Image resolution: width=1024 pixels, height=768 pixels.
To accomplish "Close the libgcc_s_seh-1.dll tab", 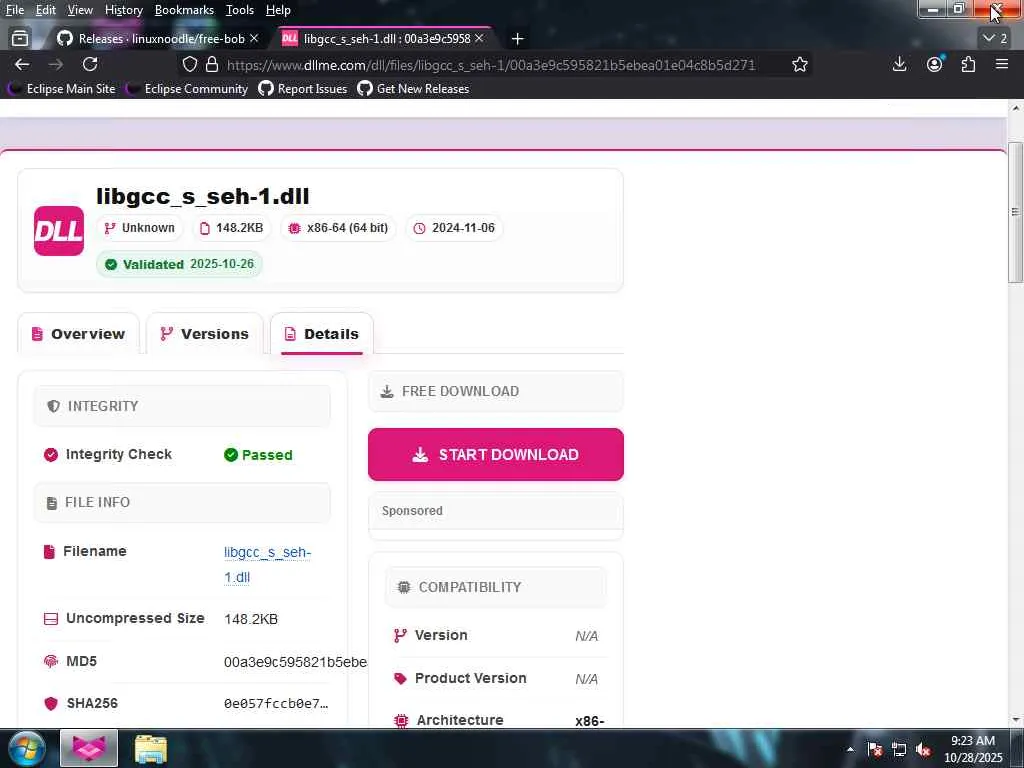I will coord(479,39).
